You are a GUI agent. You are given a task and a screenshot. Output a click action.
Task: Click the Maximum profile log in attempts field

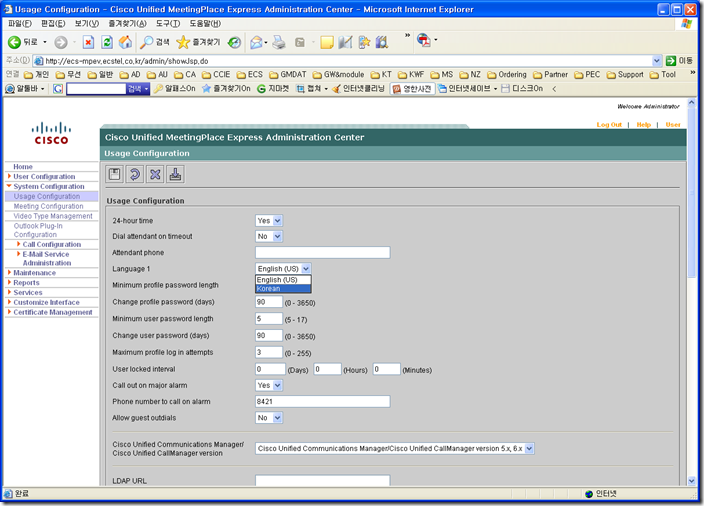268,352
